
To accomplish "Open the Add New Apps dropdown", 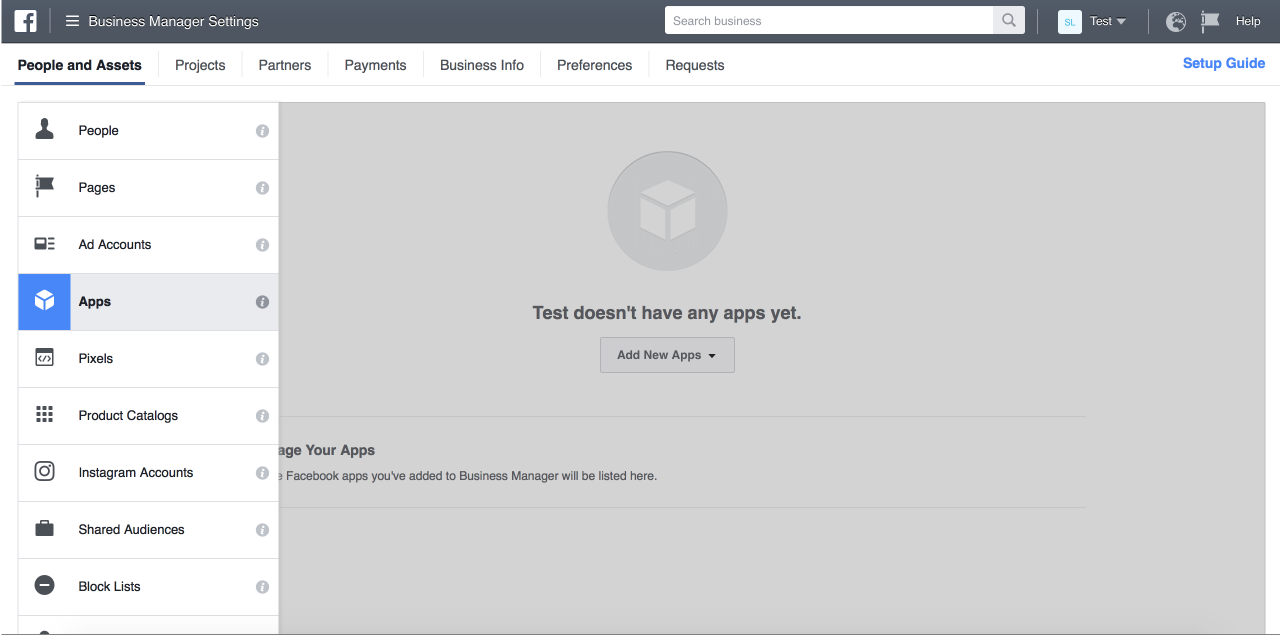I will click(667, 355).
